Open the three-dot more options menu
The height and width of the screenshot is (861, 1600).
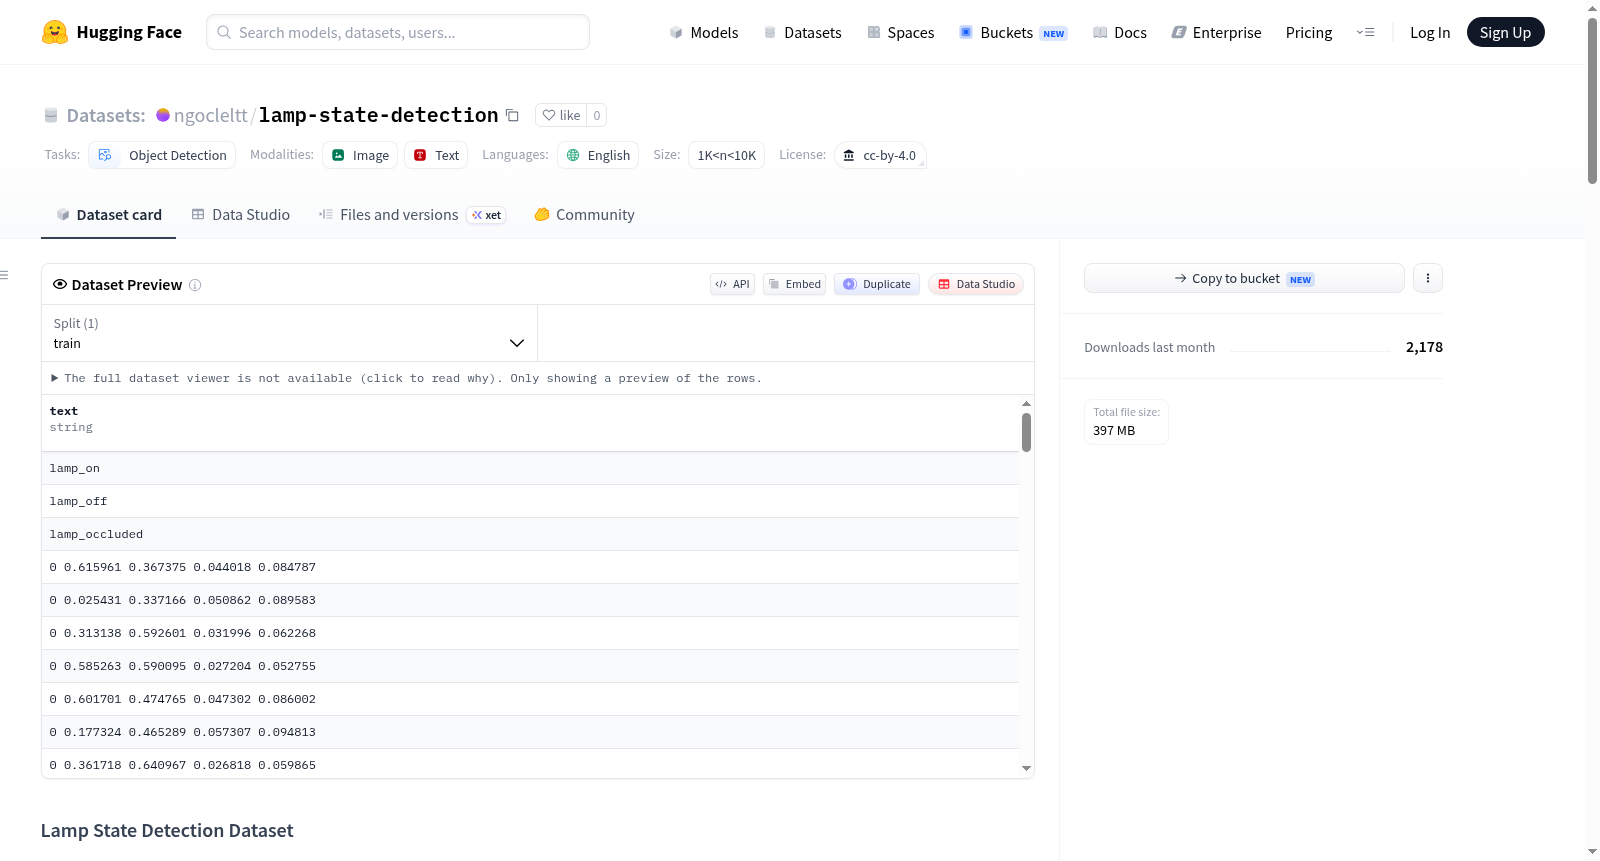[x=1428, y=278]
